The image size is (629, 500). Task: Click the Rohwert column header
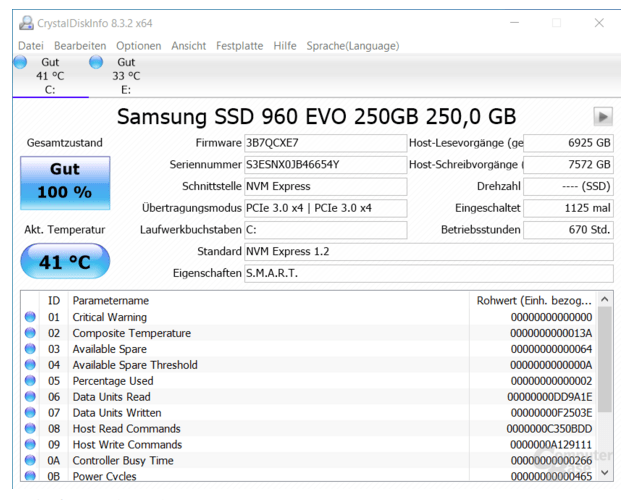tap(534, 301)
